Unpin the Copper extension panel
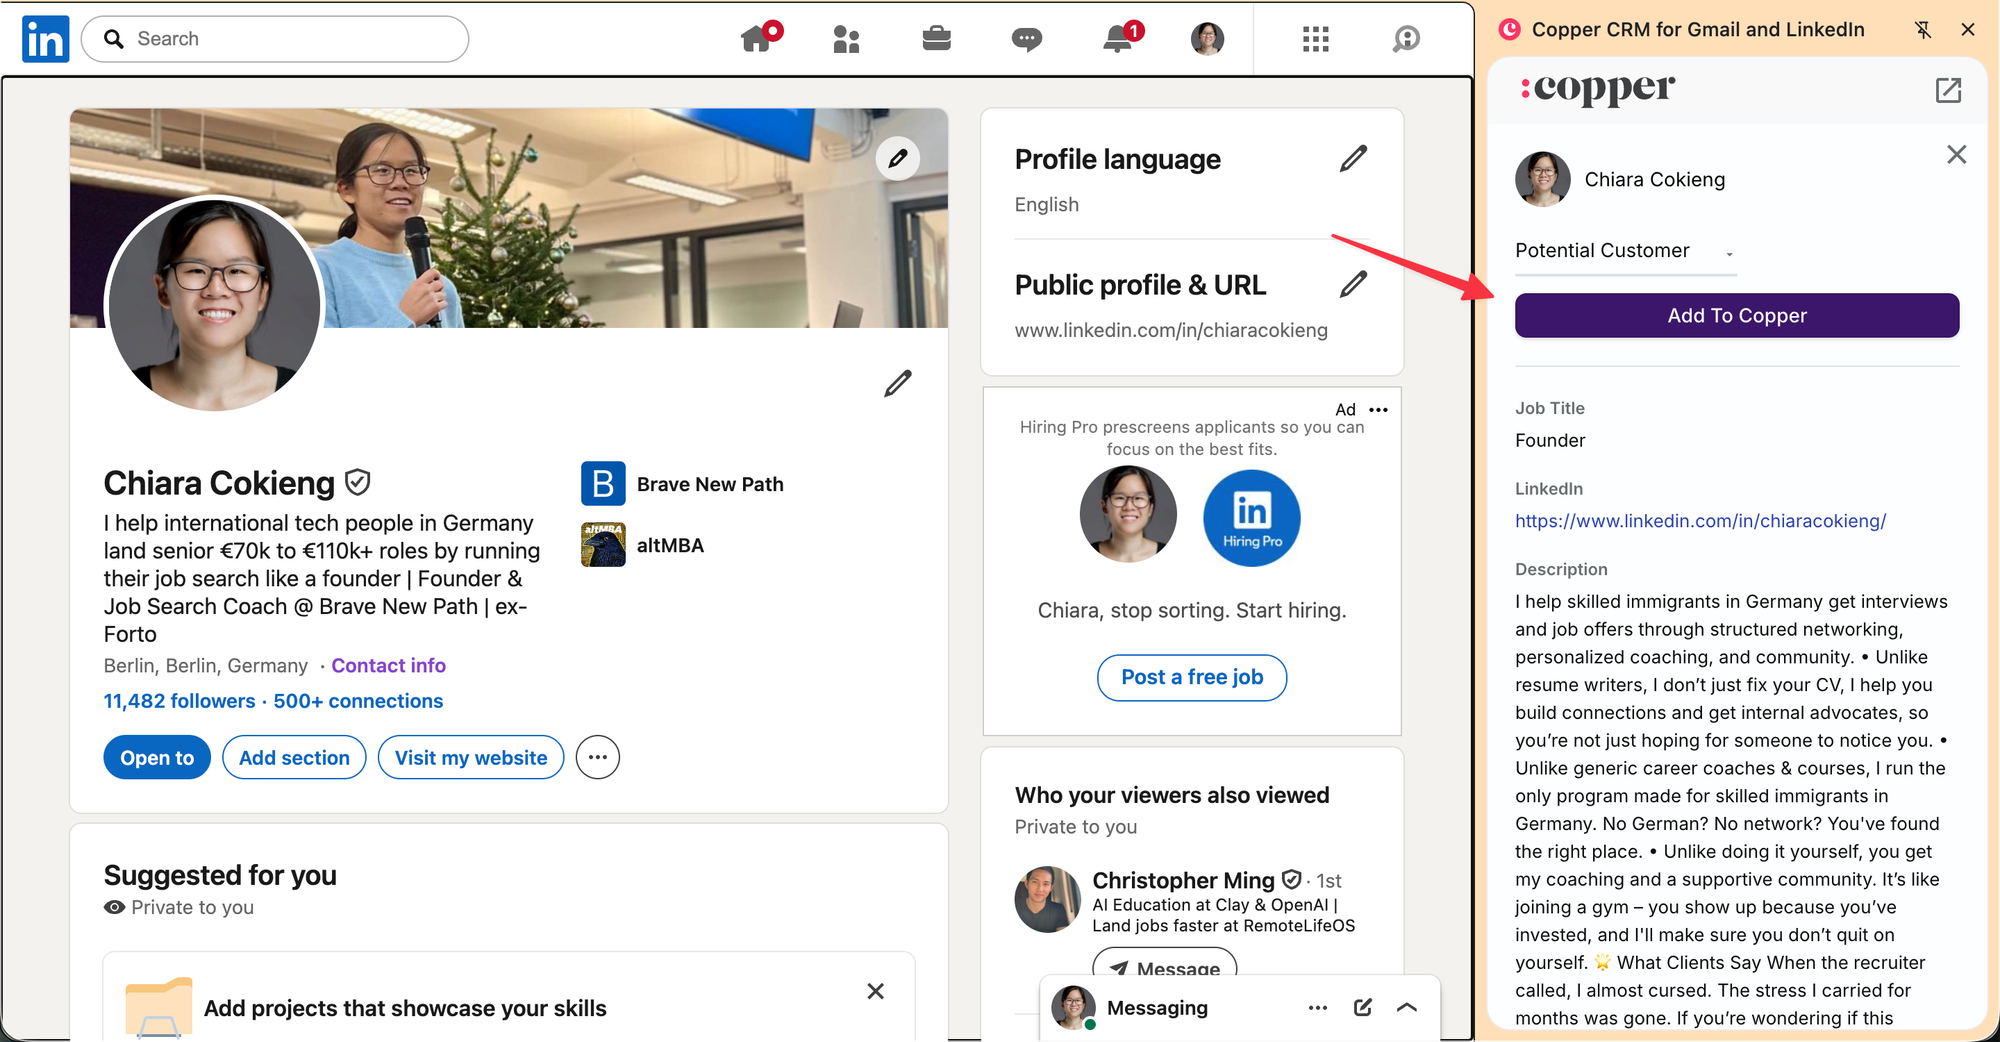 click(1923, 30)
